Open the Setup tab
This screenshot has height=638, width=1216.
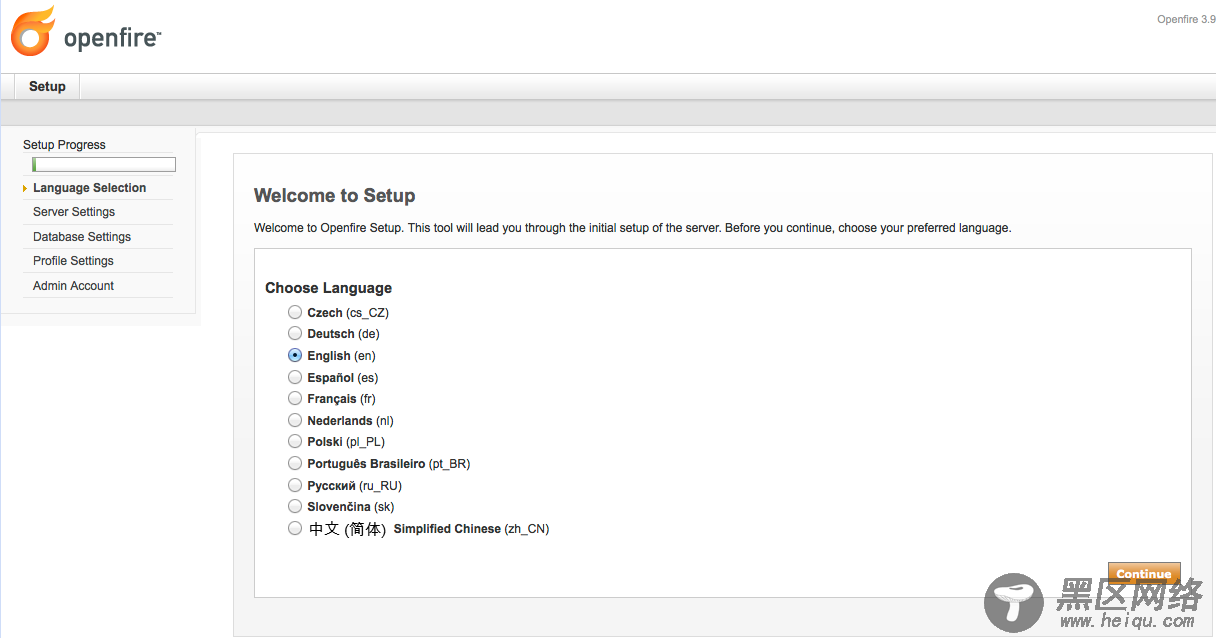point(47,87)
